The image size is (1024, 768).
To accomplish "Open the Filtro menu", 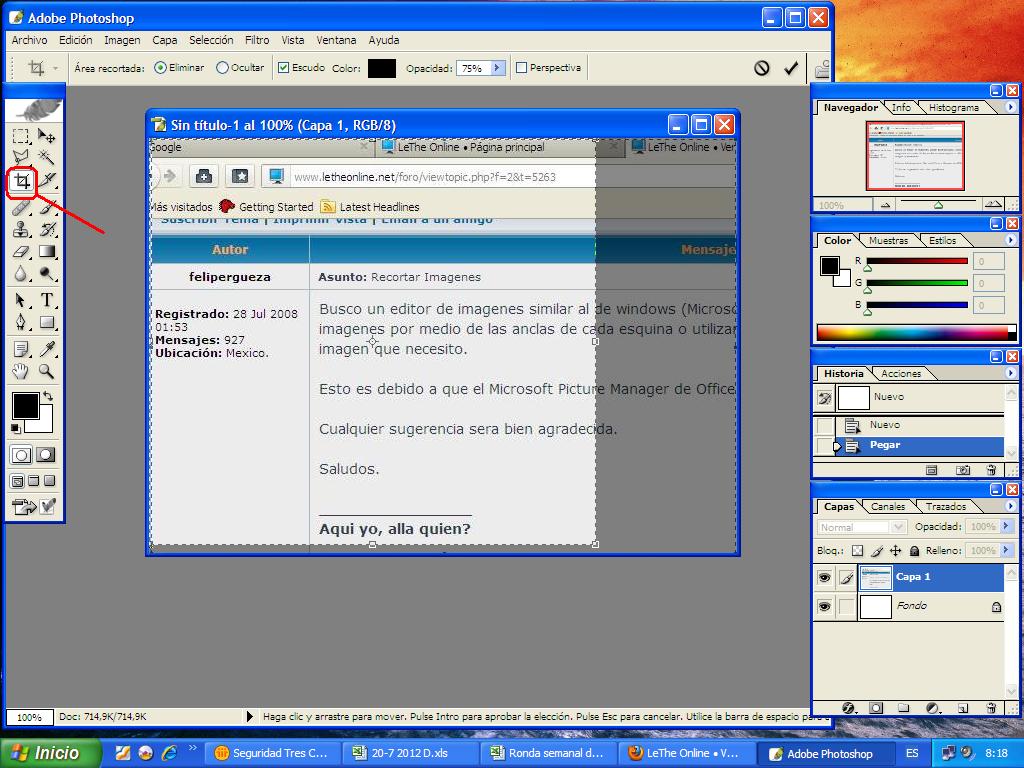I will (257, 40).
